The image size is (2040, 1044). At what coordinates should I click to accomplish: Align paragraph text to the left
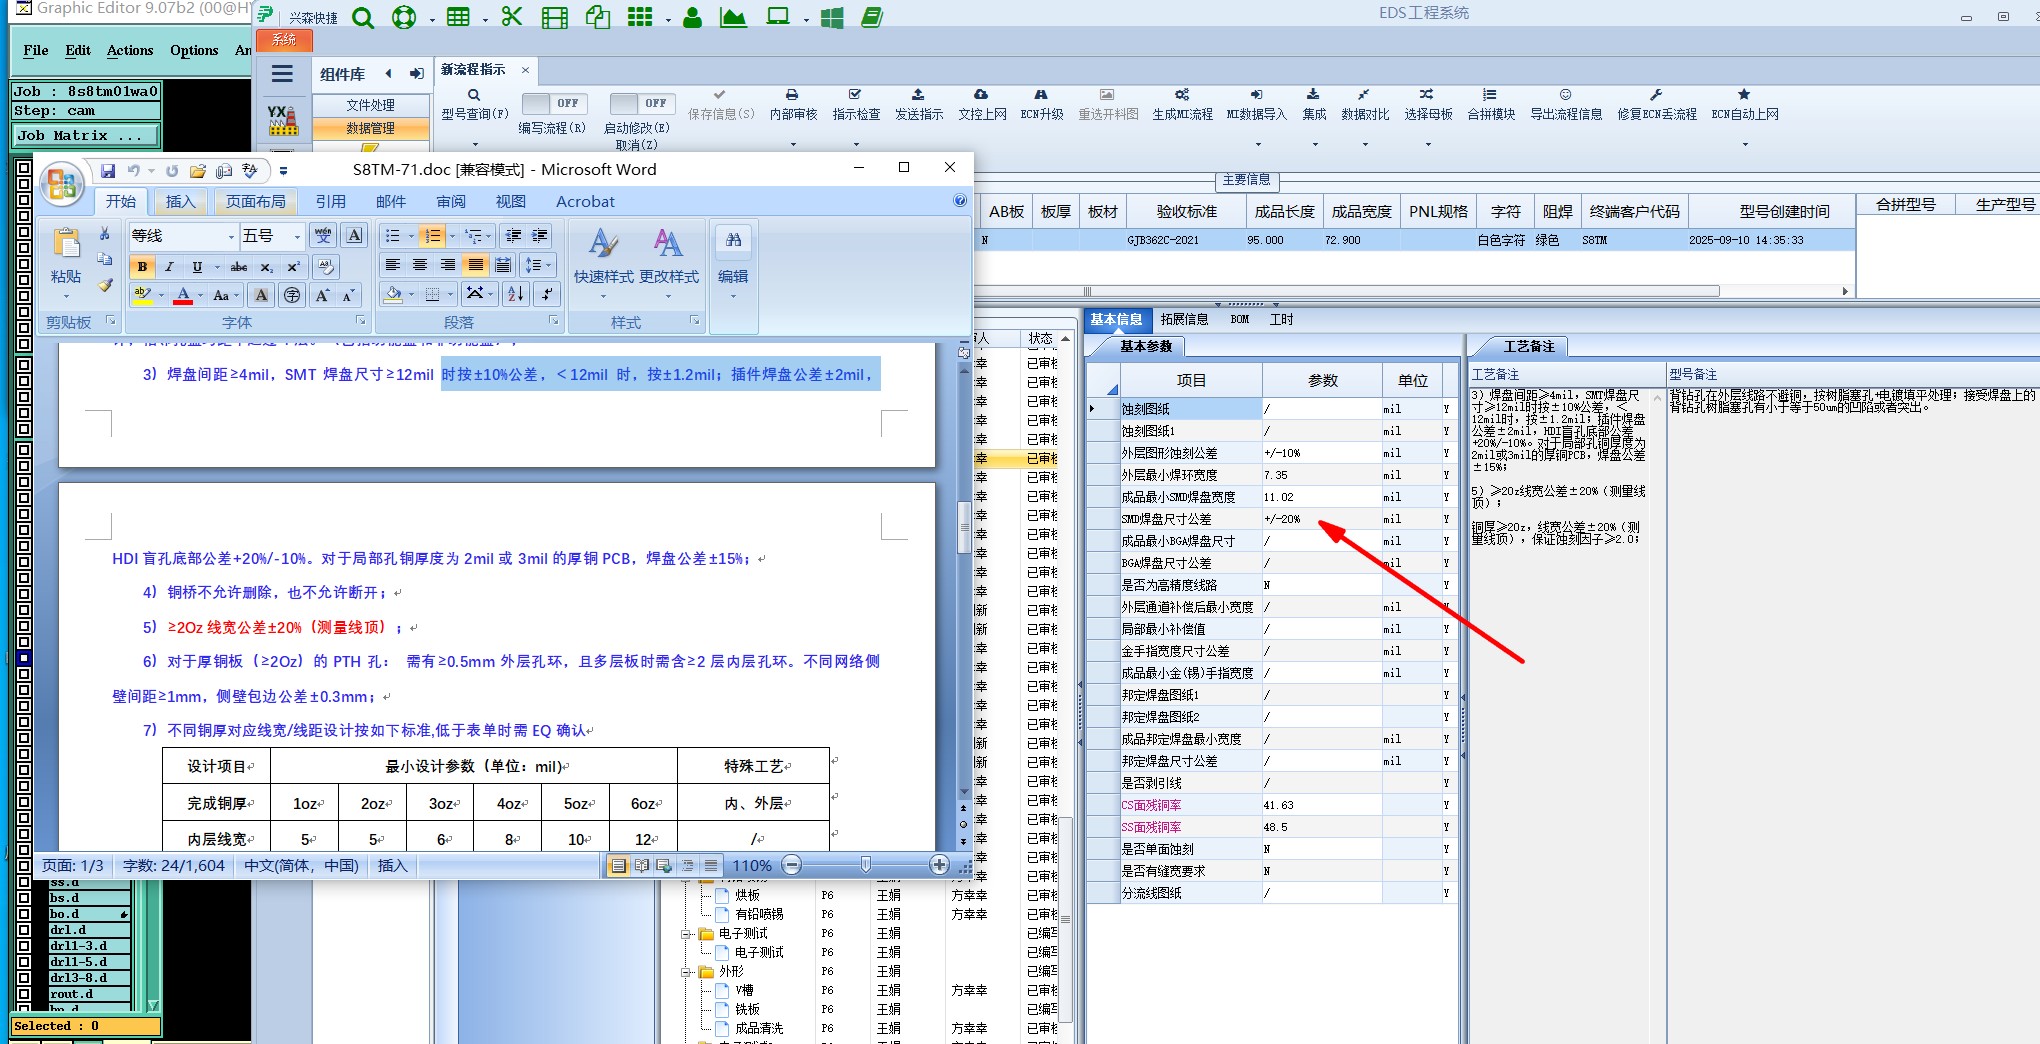pos(393,265)
